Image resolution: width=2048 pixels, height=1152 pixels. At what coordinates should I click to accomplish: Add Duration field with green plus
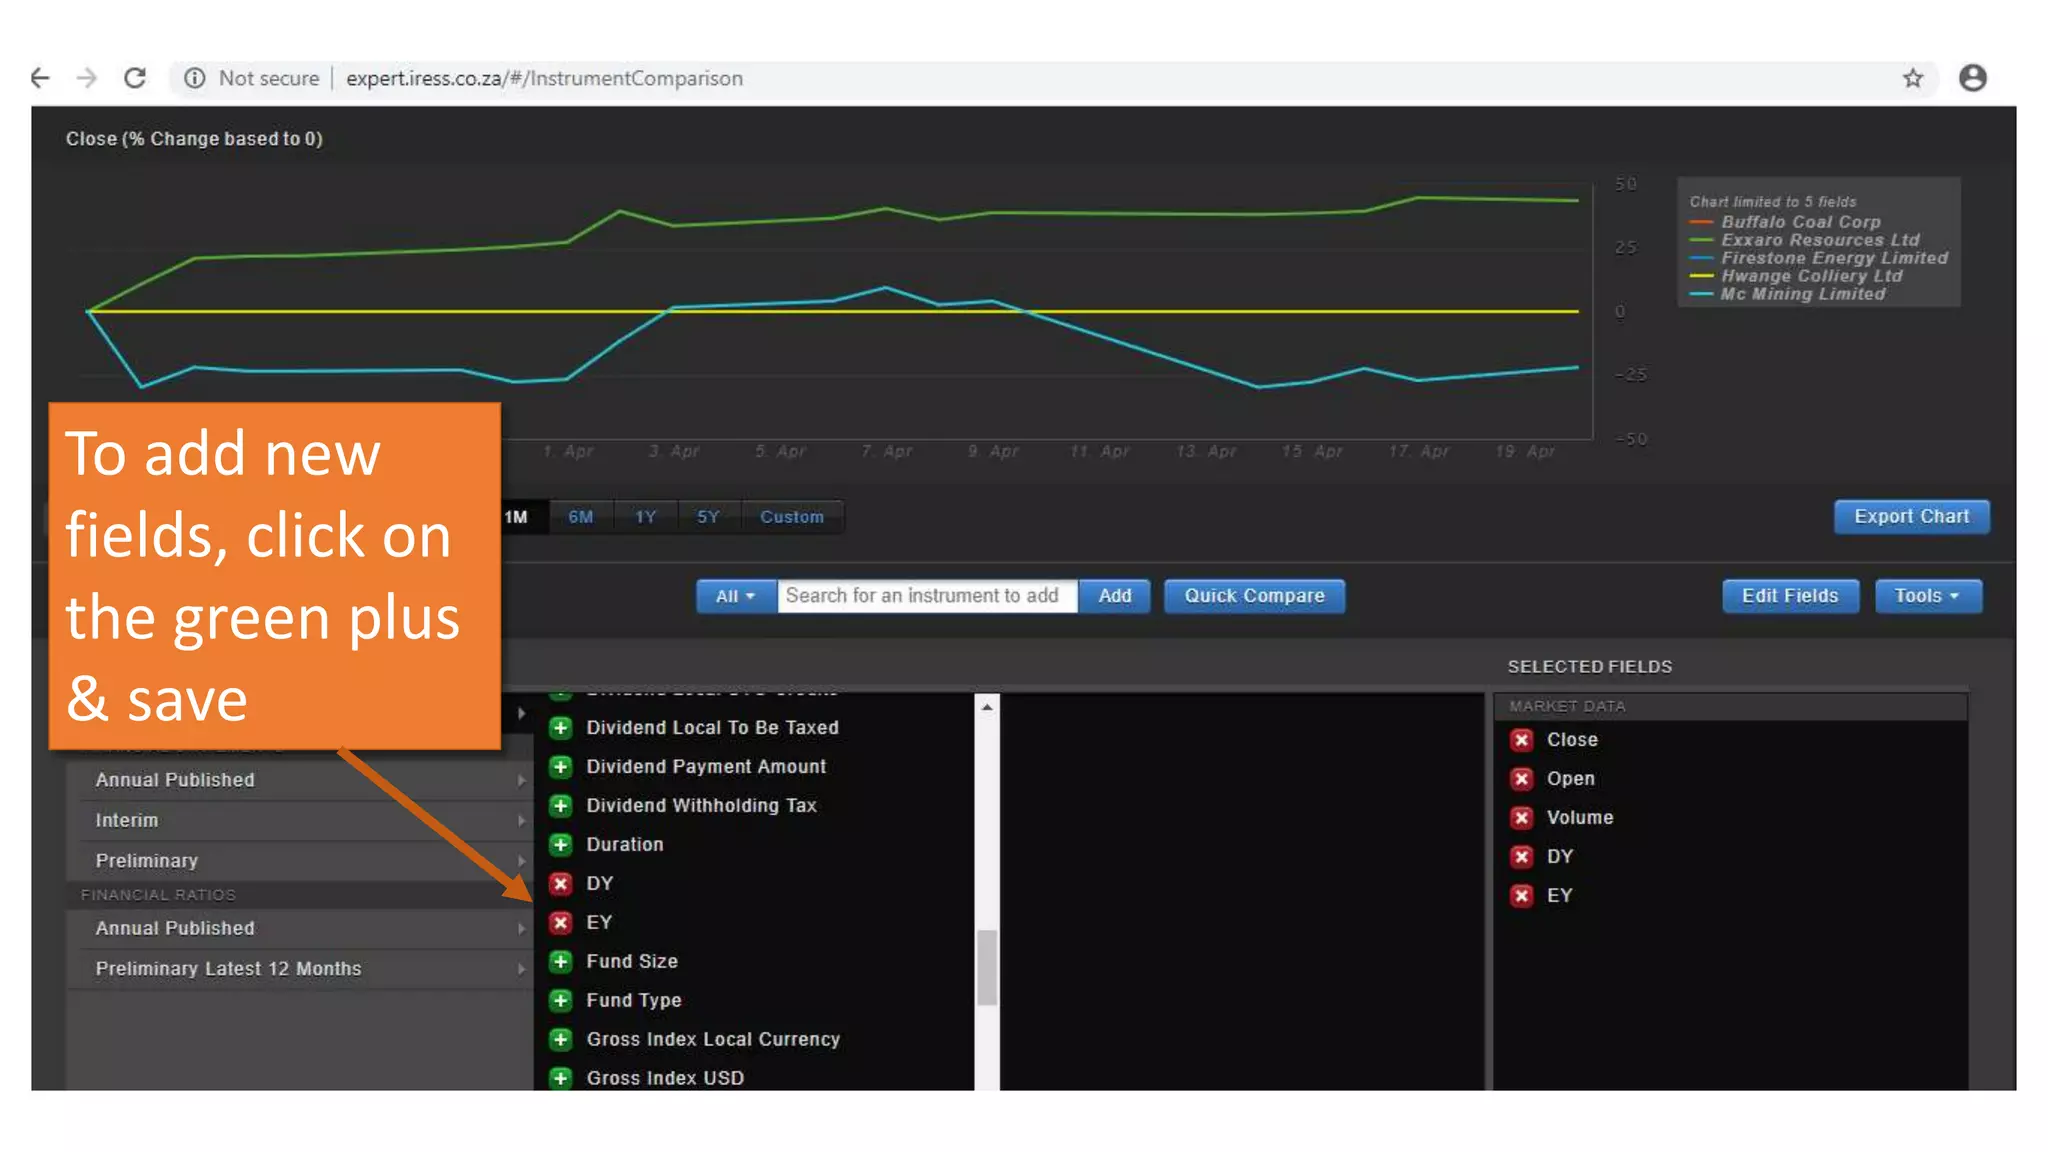tap(561, 845)
